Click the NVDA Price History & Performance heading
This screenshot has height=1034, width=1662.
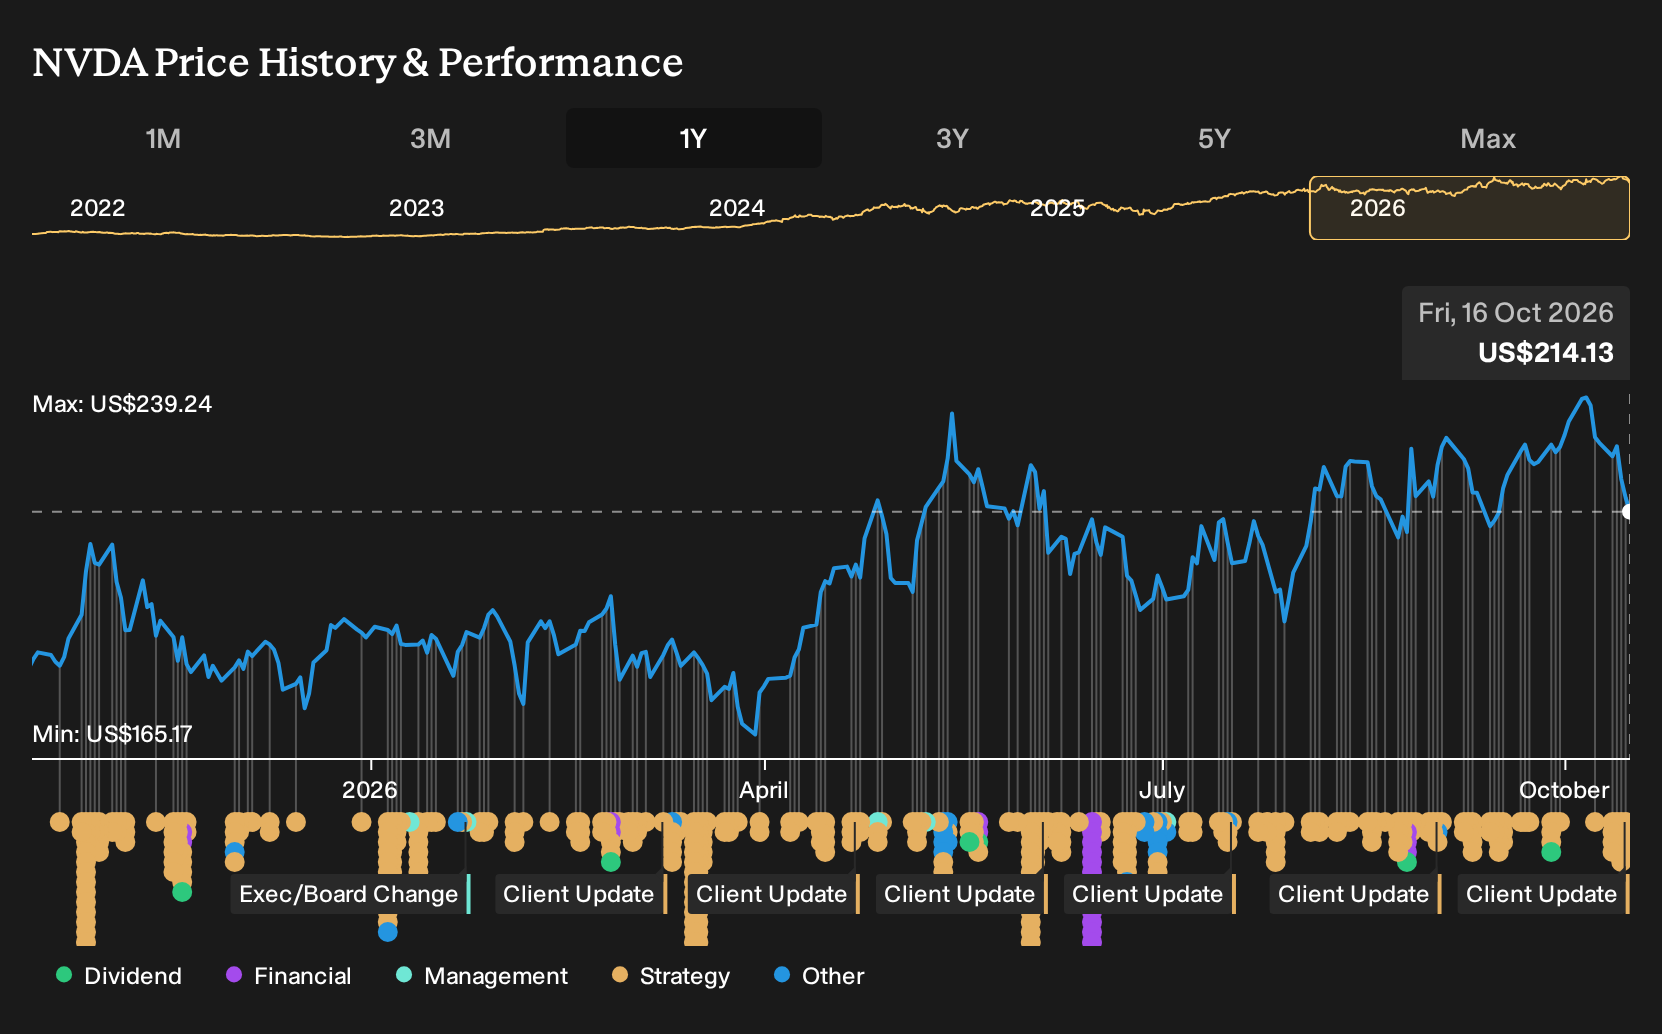(358, 63)
